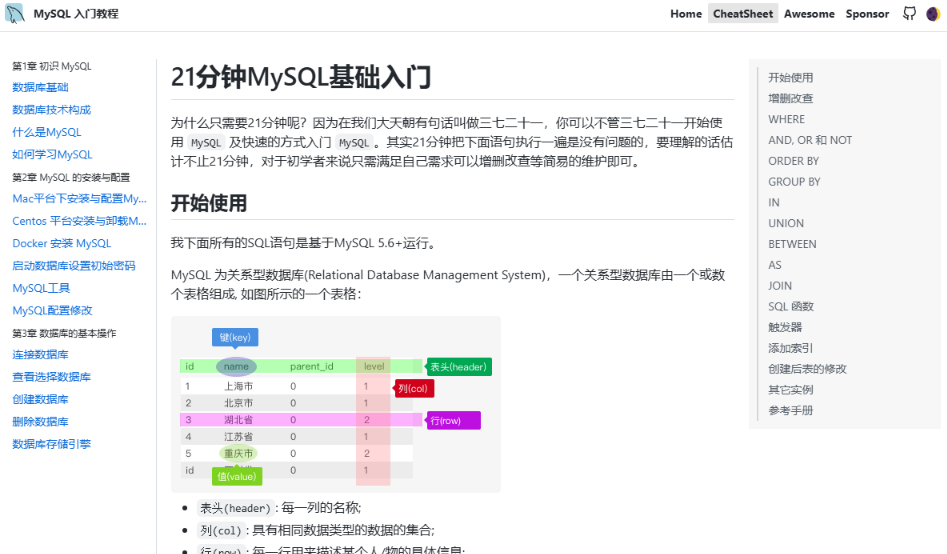Click the 21分钟MySQL基础入门 page title
The height and width of the screenshot is (554, 947).
[x=301, y=77]
